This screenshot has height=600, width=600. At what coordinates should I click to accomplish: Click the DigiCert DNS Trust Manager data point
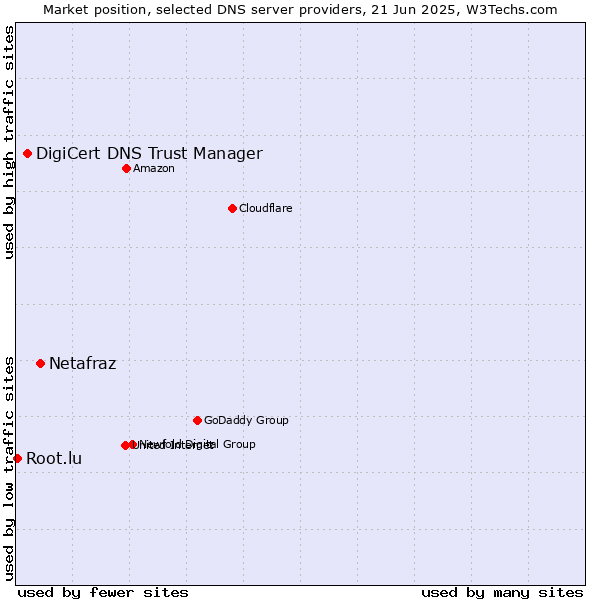pyautogui.click(x=28, y=153)
